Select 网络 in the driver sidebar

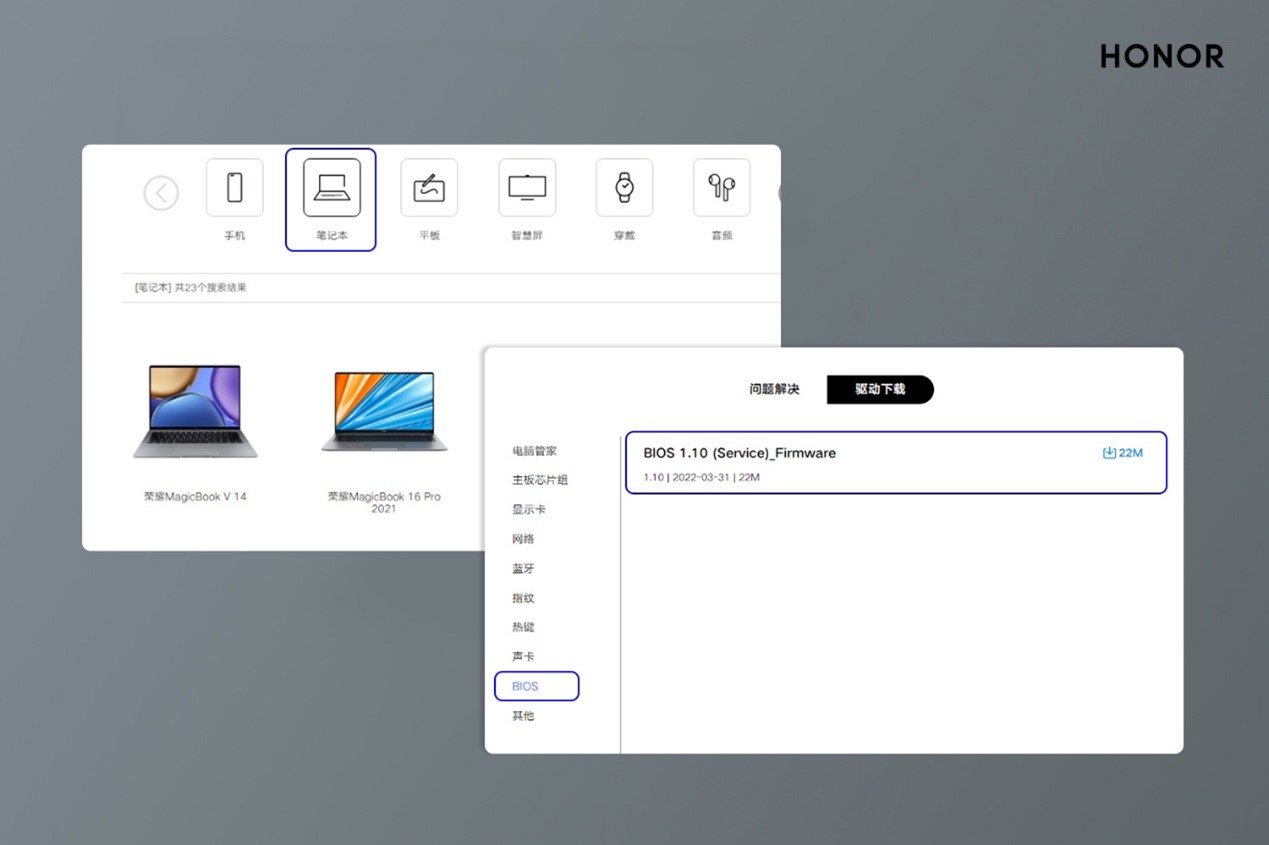click(523, 539)
